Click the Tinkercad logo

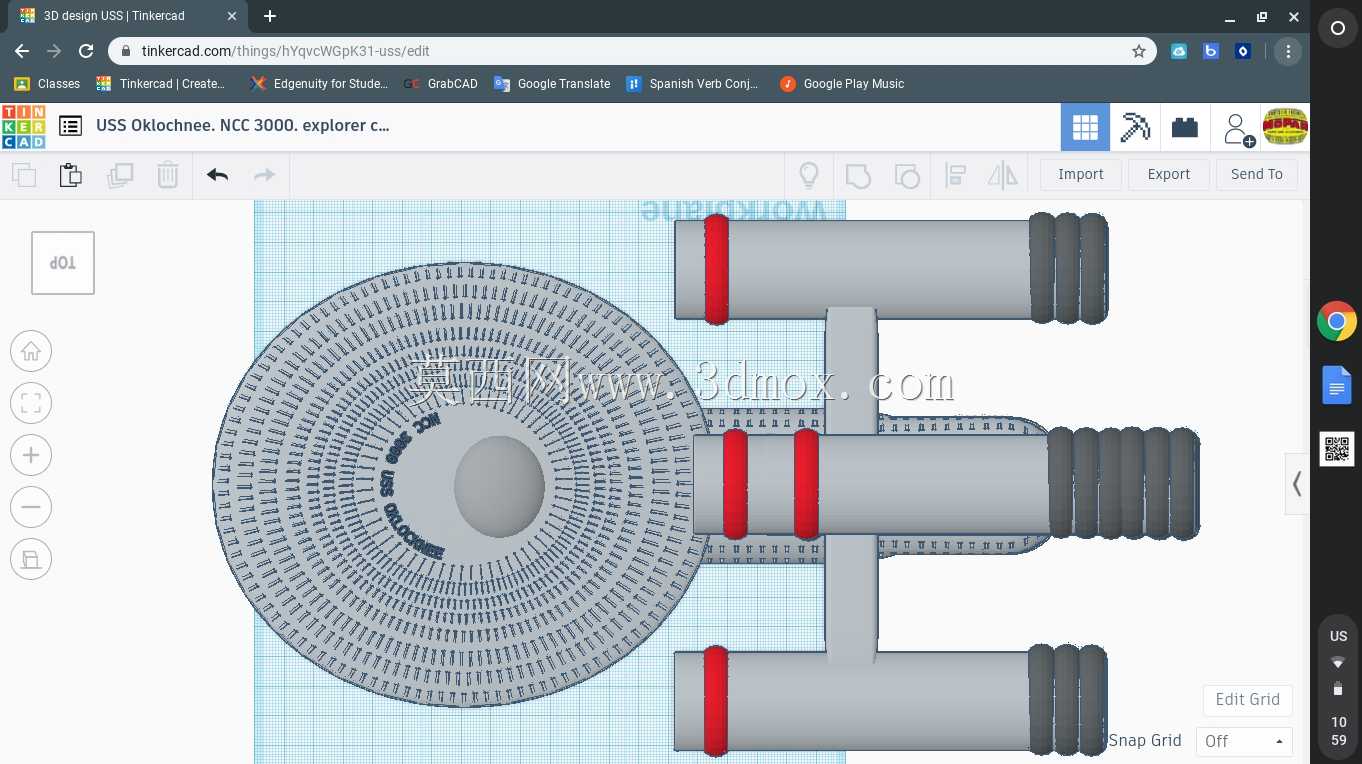pyautogui.click(x=23, y=127)
